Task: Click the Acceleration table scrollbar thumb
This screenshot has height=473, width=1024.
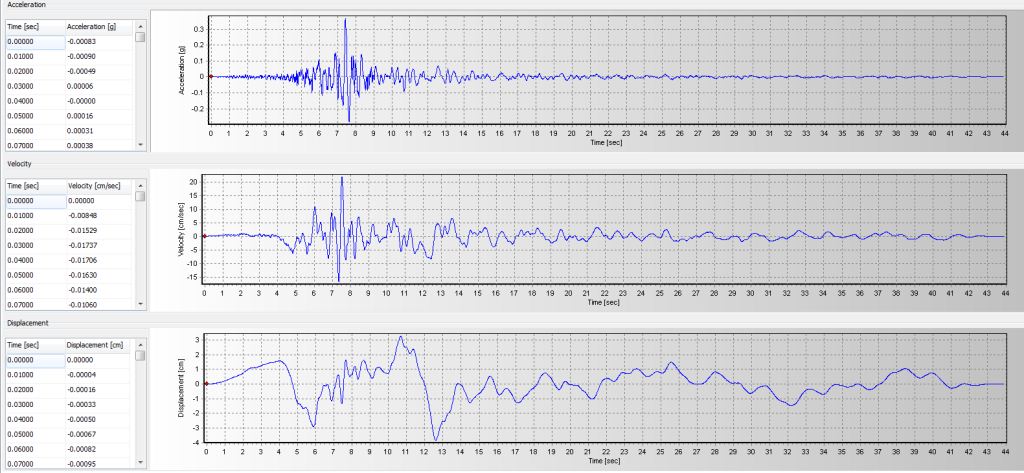Action: (141, 37)
